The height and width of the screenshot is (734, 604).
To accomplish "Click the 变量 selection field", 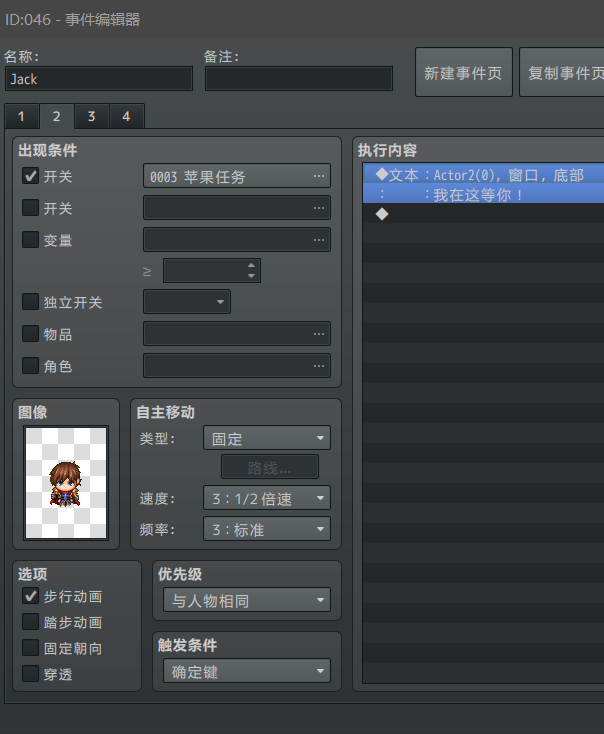I will click(237, 240).
